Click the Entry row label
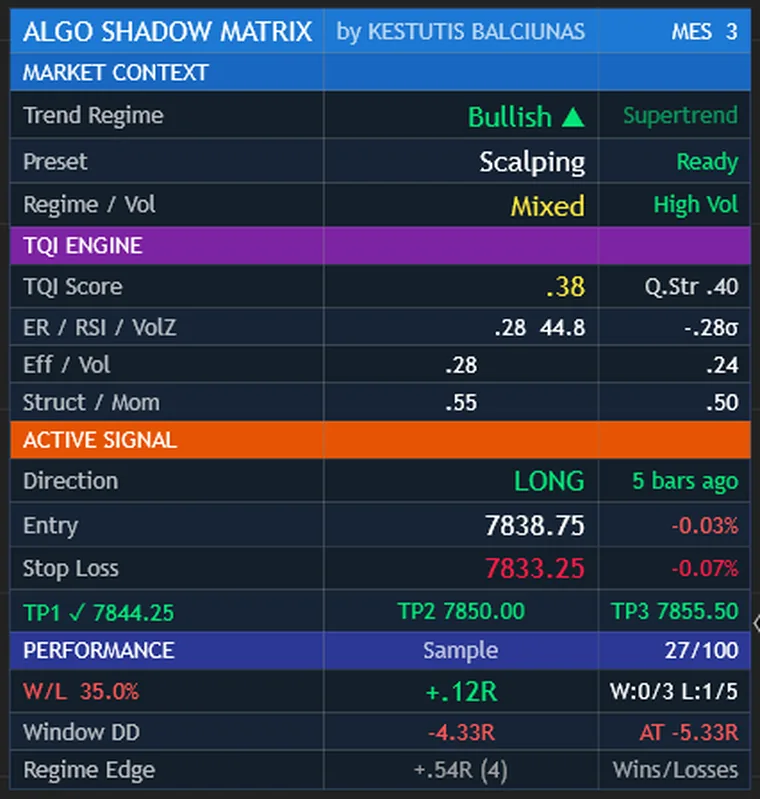760x799 pixels. click(x=50, y=526)
